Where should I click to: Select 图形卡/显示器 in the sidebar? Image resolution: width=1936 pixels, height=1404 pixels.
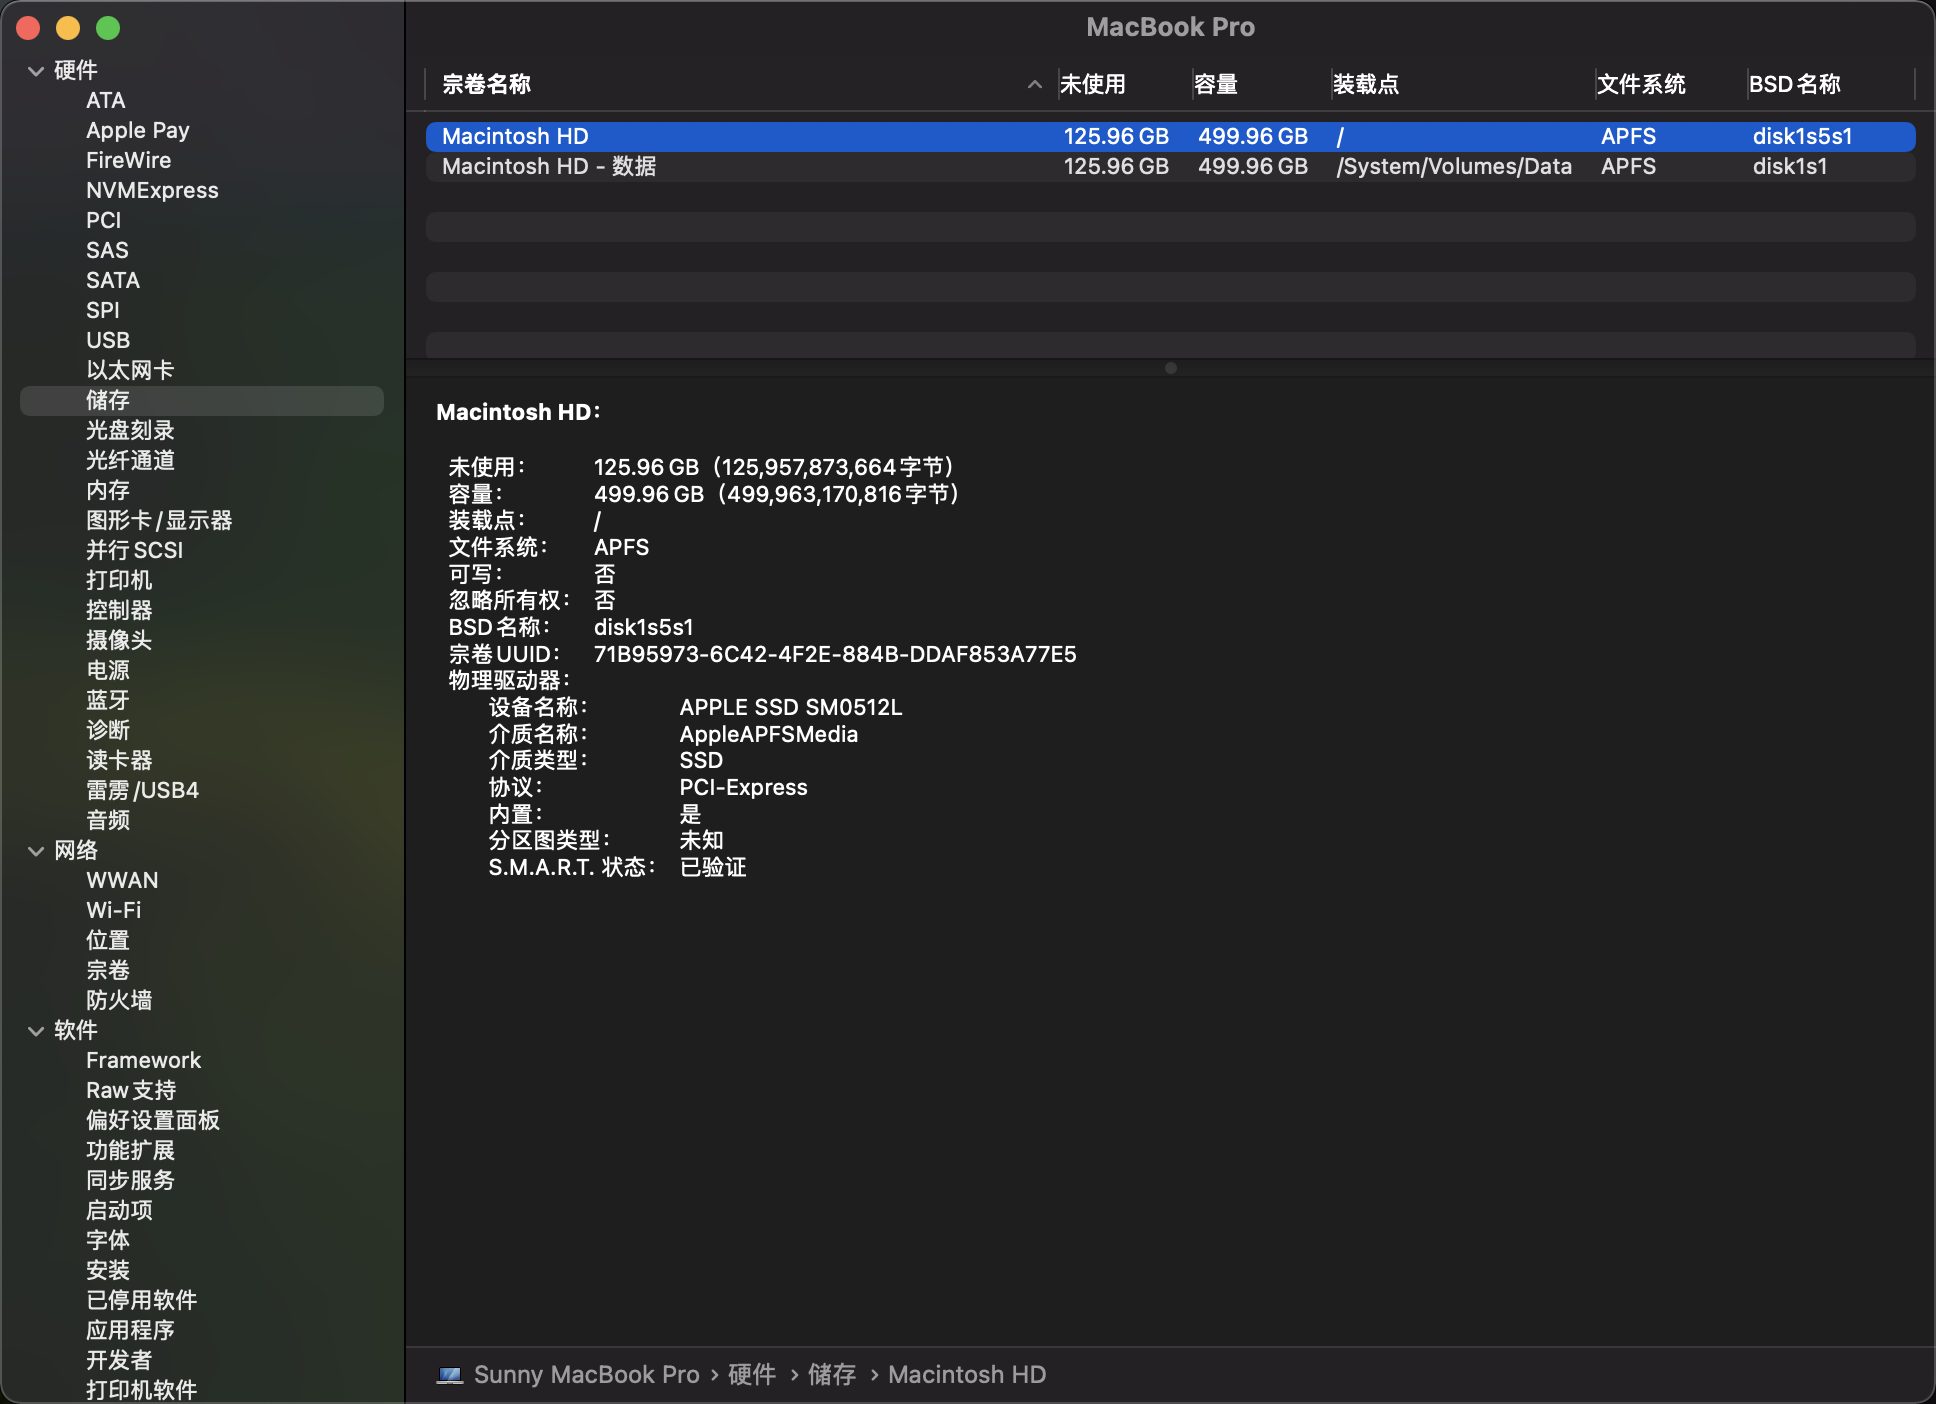[x=158, y=520]
